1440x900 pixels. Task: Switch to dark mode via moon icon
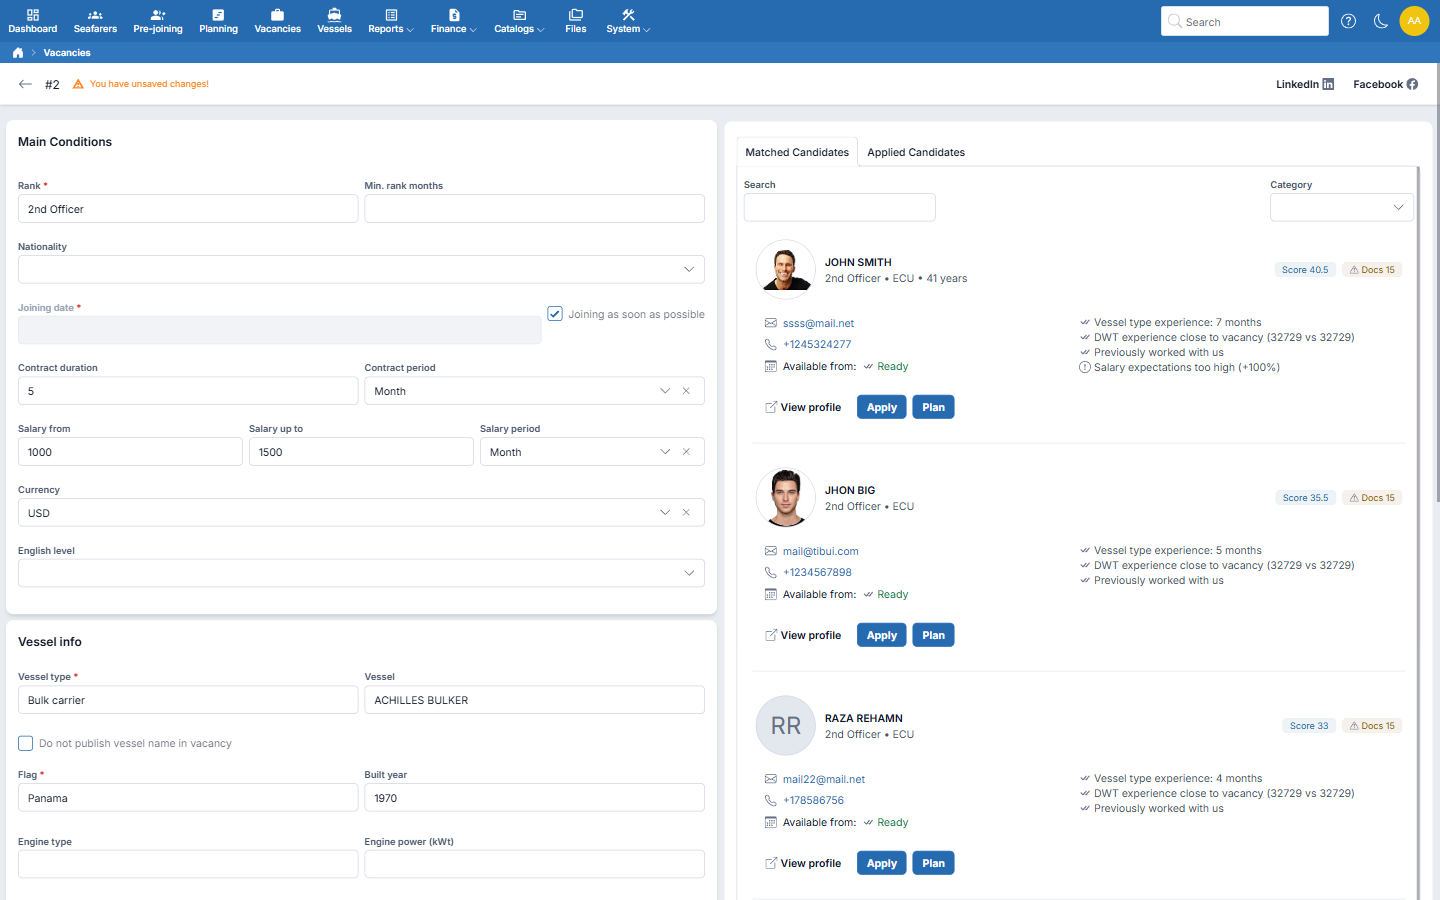click(x=1381, y=21)
